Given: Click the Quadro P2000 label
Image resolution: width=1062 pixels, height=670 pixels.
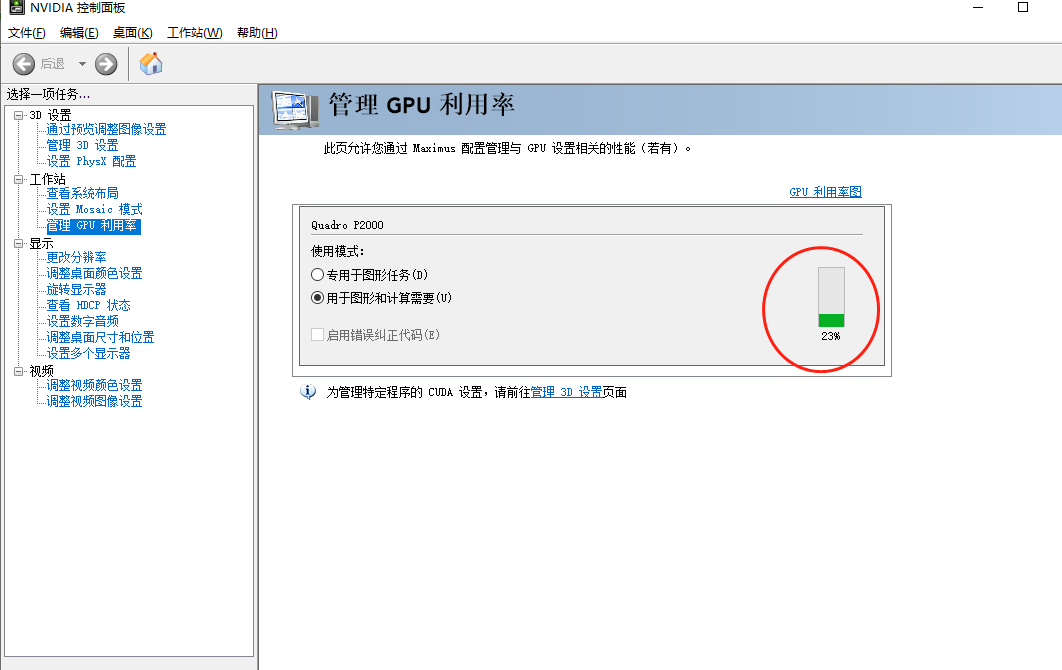Looking at the screenshot, I should [347, 225].
